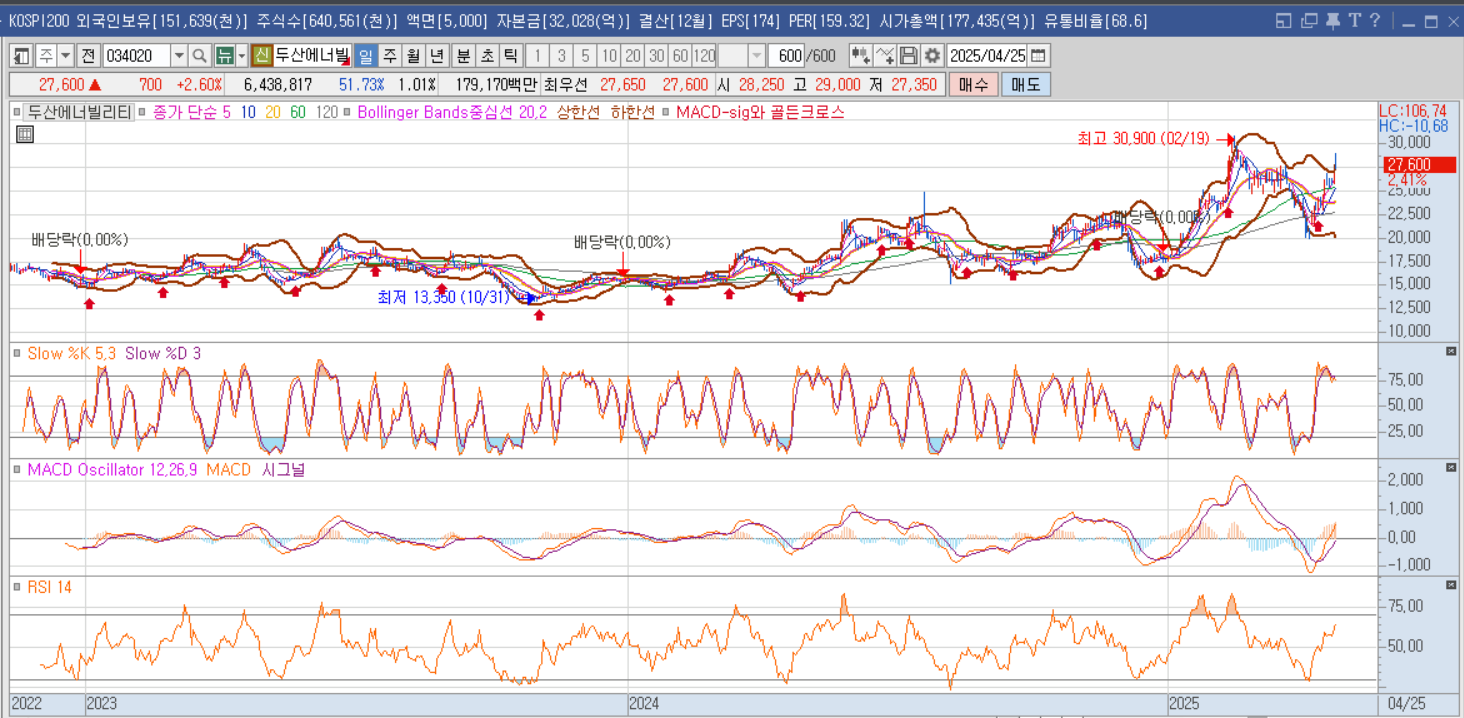
Task: Click the save floppy disk icon
Action: coord(908,56)
